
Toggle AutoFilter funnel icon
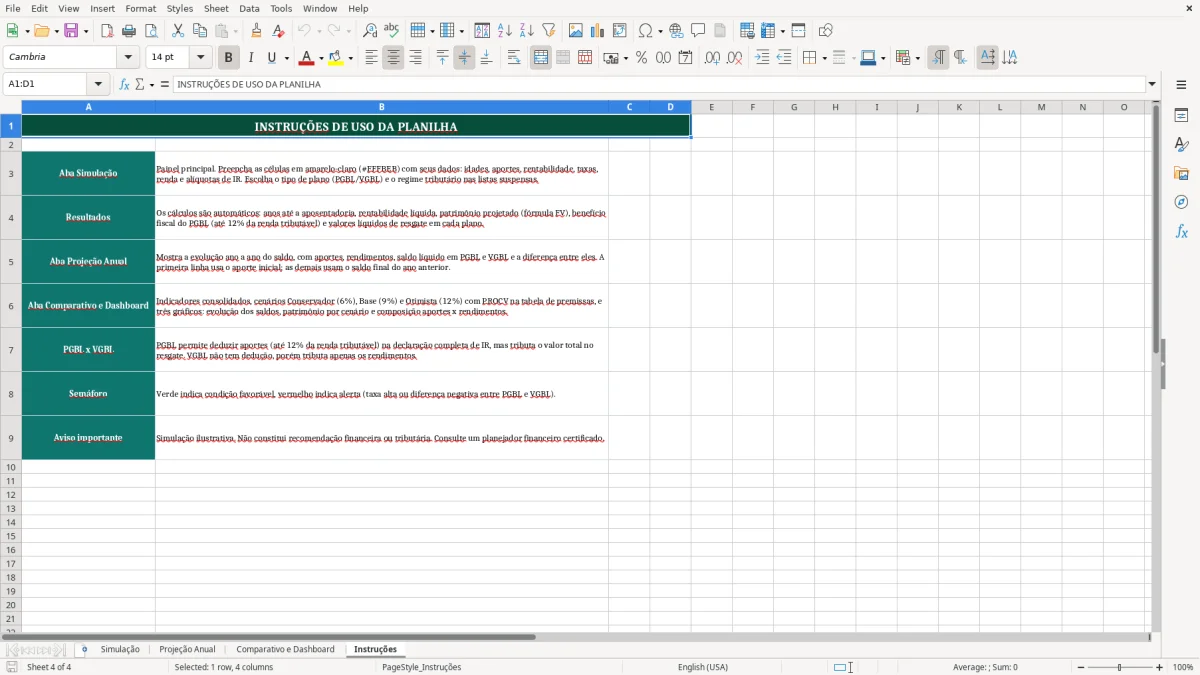click(x=548, y=31)
